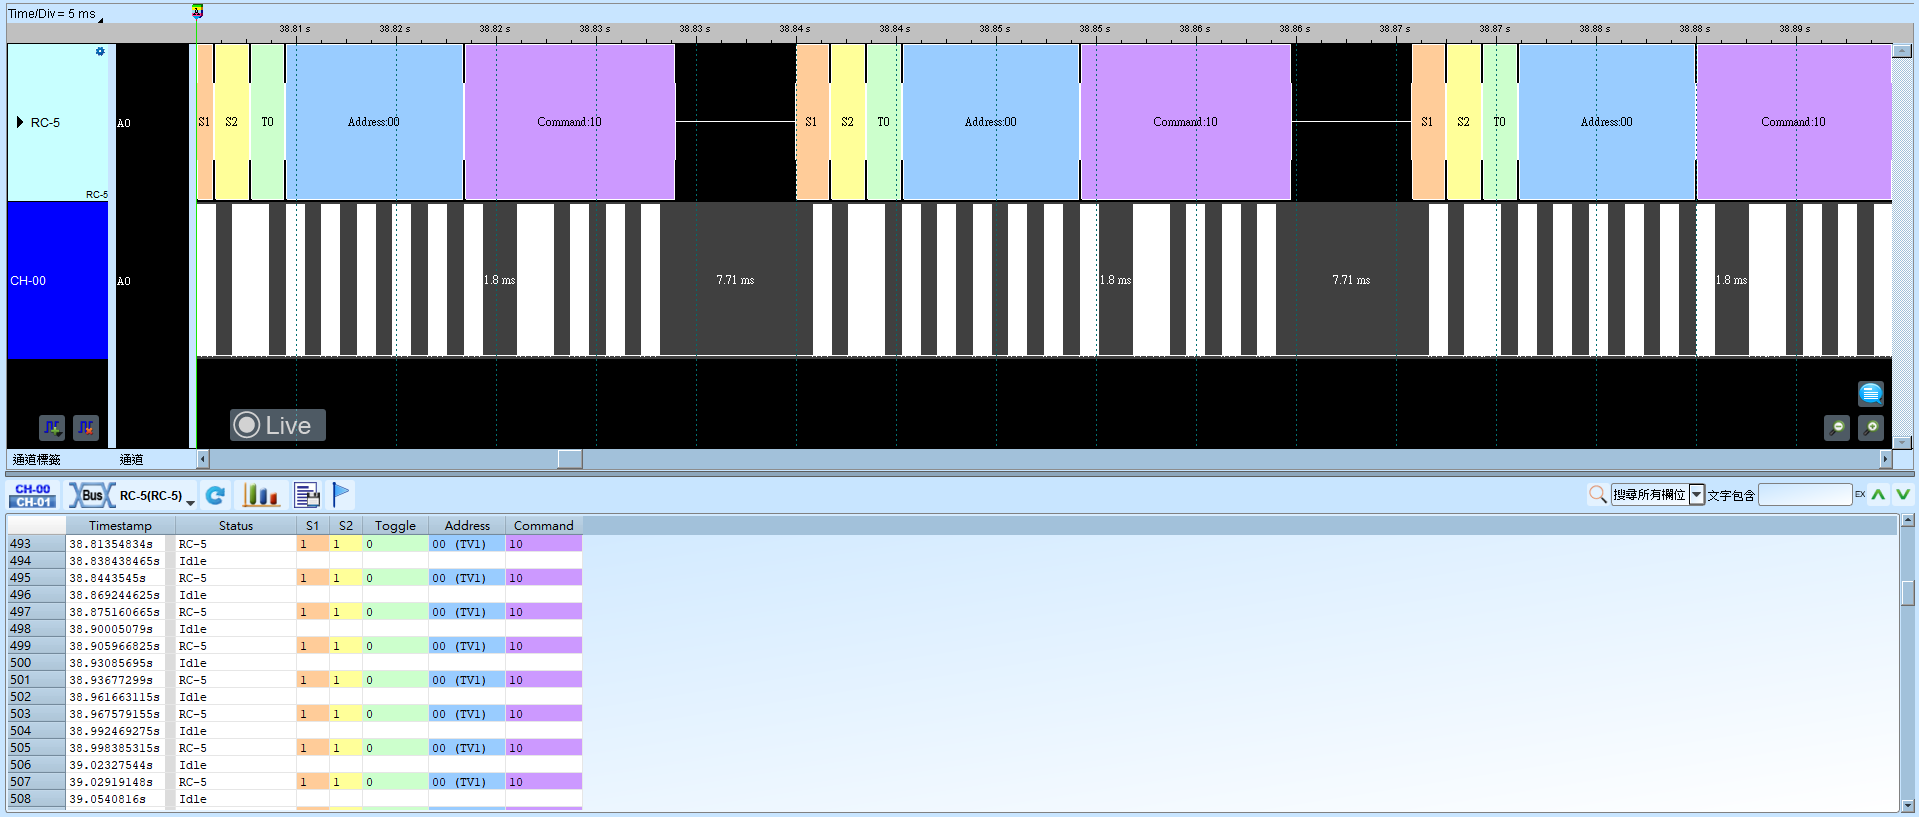
Task: Open RC-5 bus settings gear
Action: [100, 51]
